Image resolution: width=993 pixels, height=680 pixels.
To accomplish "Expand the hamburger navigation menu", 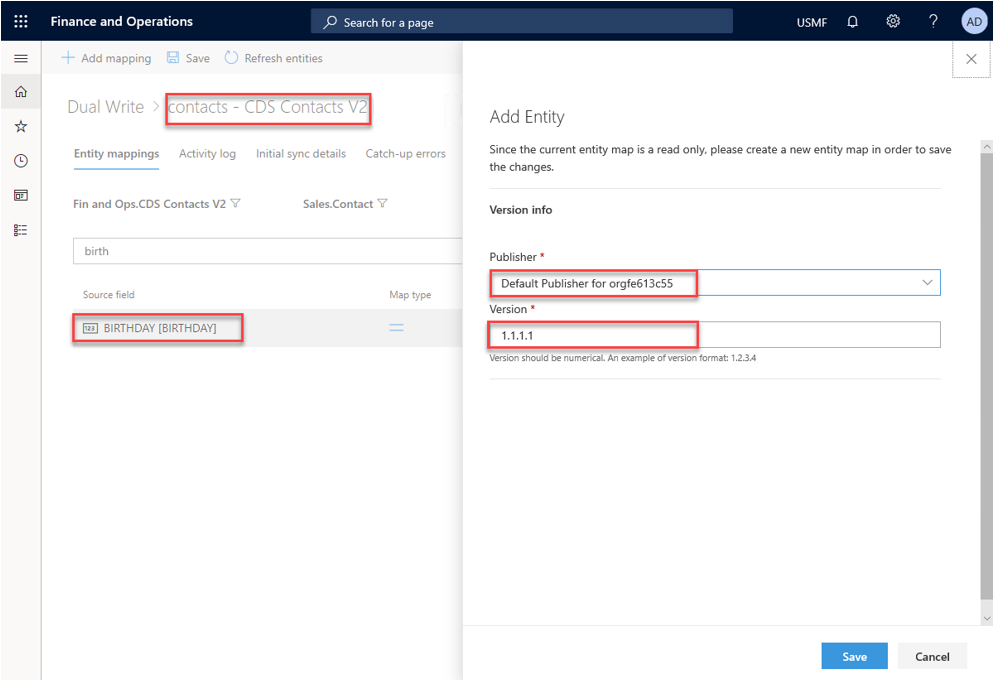I will click(x=21, y=59).
